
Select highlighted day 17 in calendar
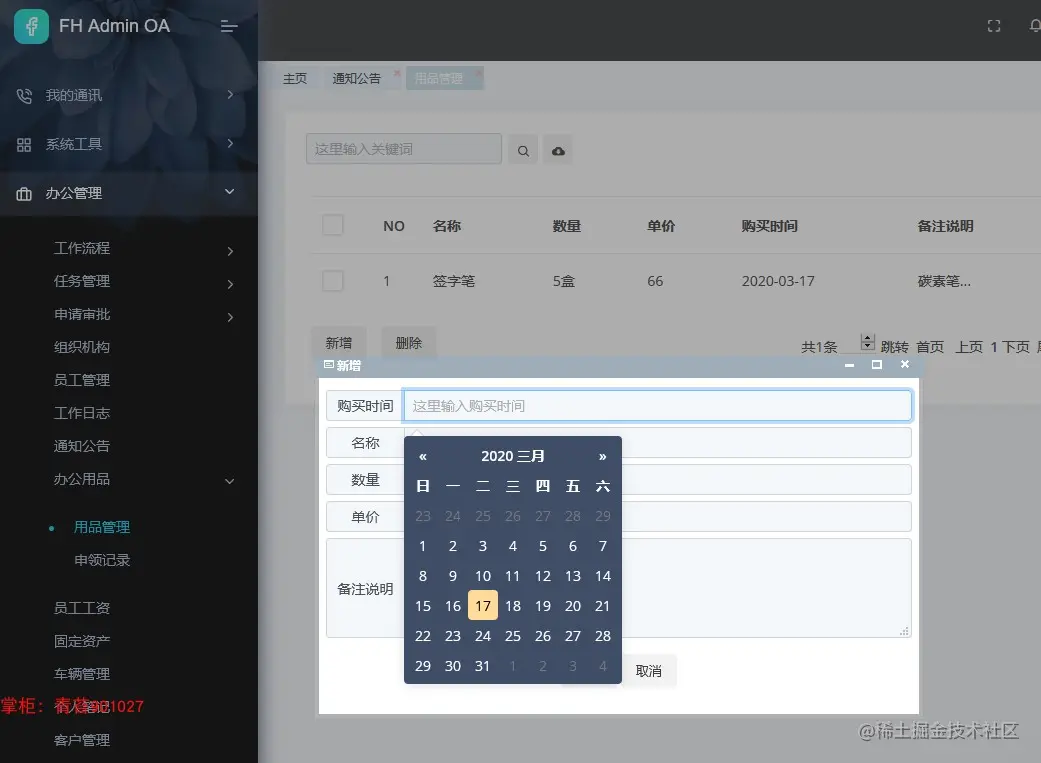pos(483,606)
